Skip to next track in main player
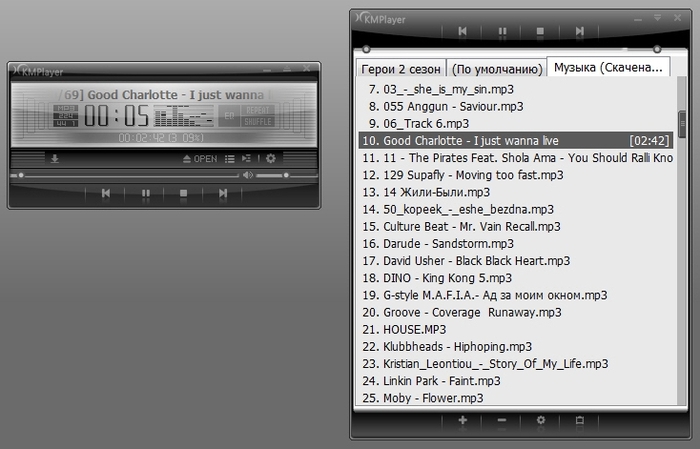This screenshot has height=449, width=700. click(x=223, y=193)
